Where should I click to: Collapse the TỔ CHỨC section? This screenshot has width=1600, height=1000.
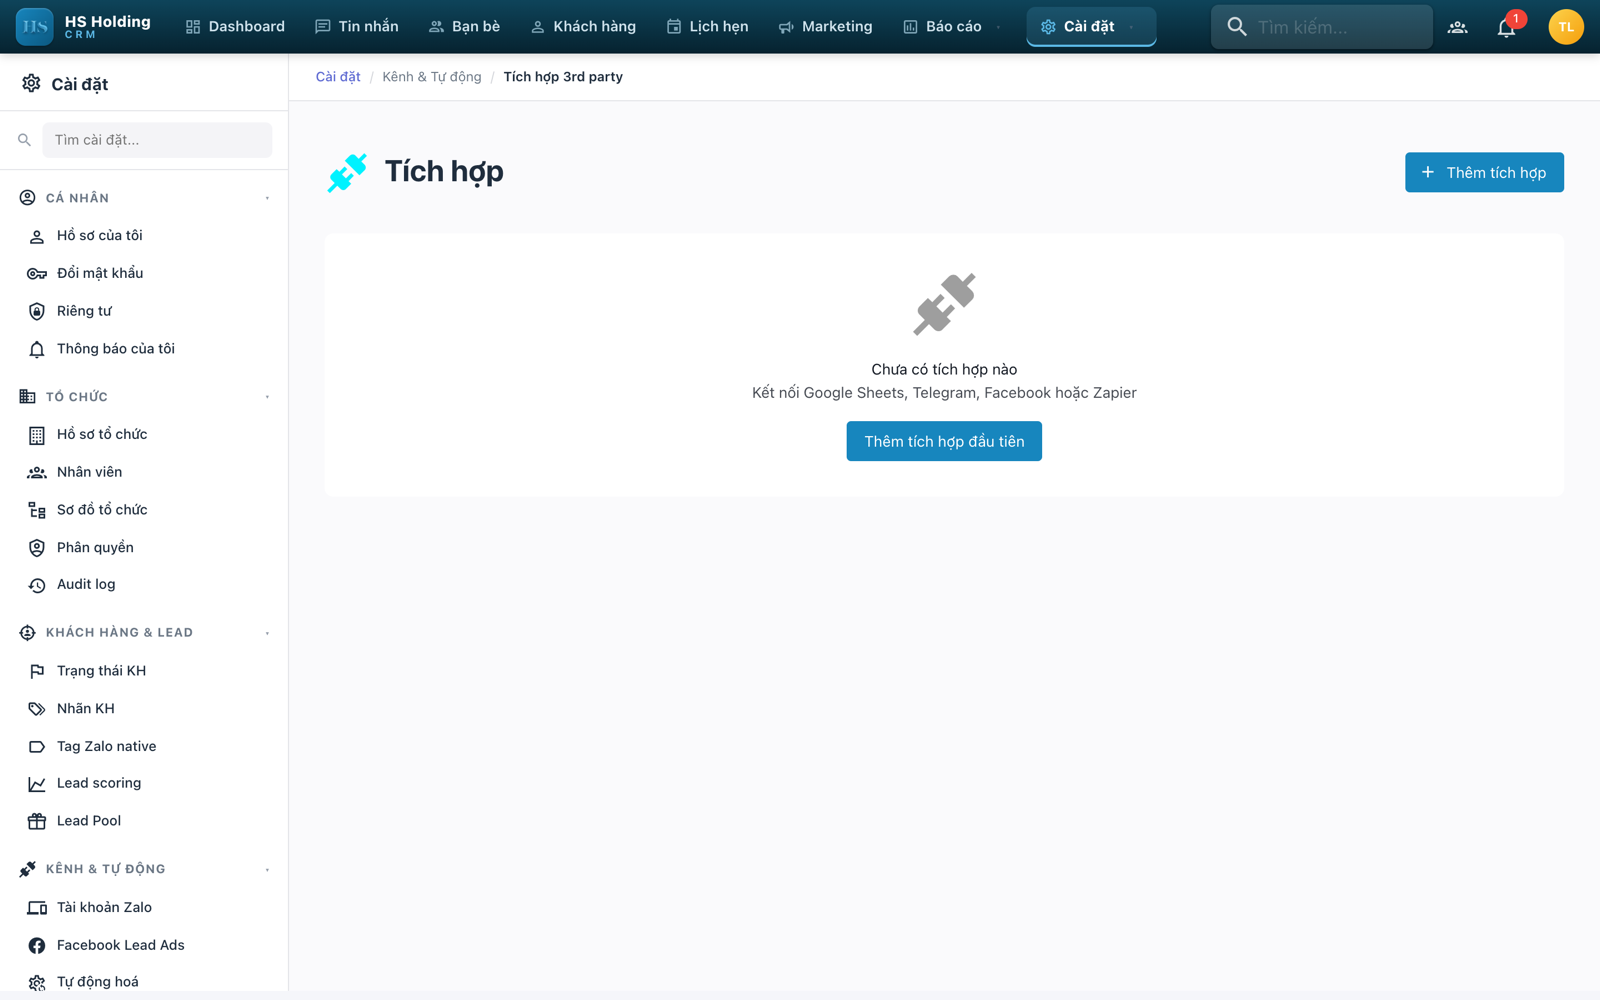pyautogui.click(x=267, y=397)
